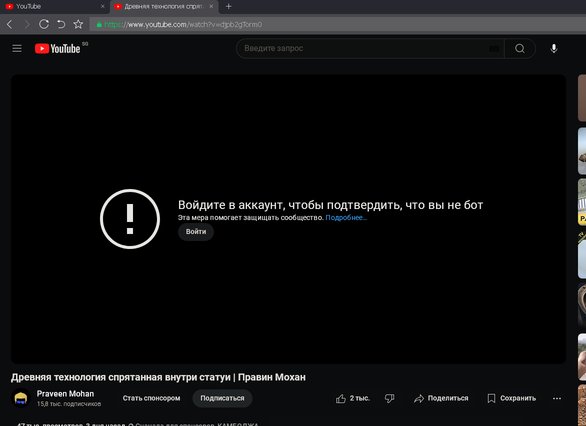The width and height of the screenshot is (586, 426).
Task: Bookmark page with star icon
Action: click(78, 24)
